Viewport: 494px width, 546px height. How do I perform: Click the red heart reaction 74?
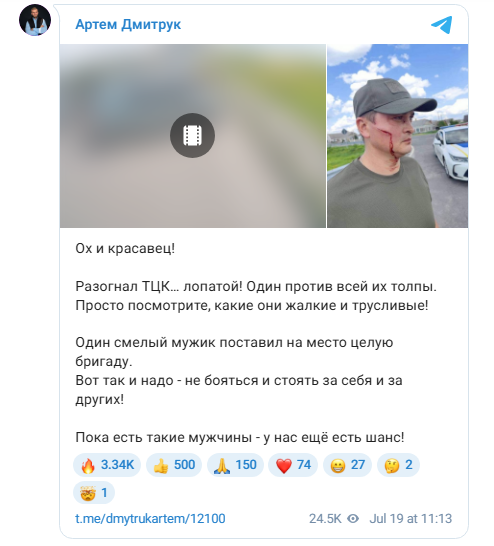coord(293,465)
